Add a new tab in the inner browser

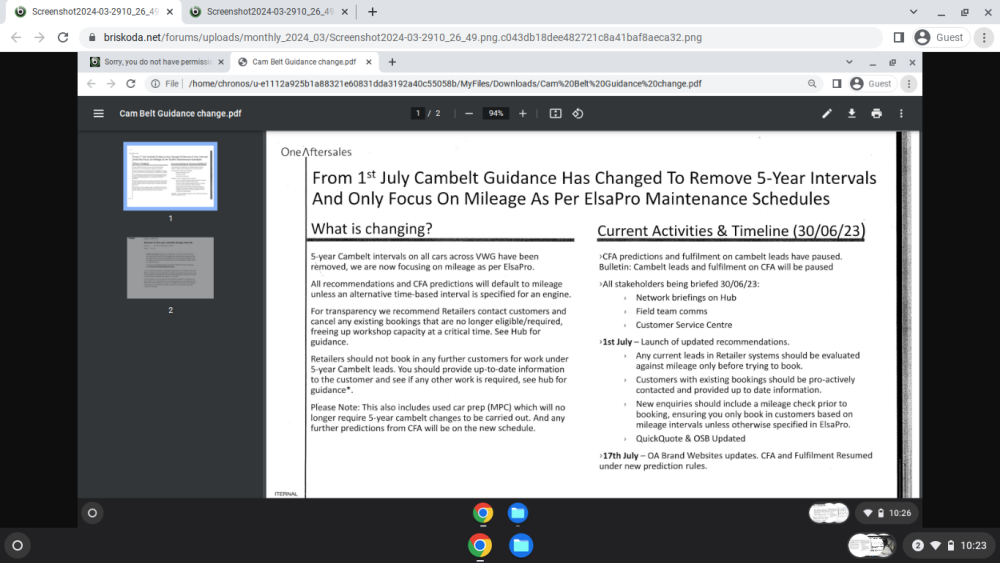click(x=392, y=62)
